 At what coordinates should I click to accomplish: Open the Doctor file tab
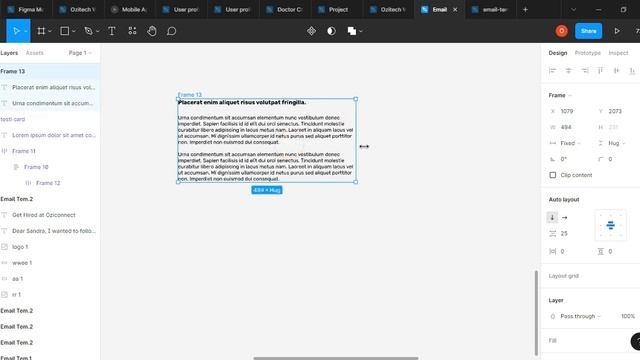point(285,9)
